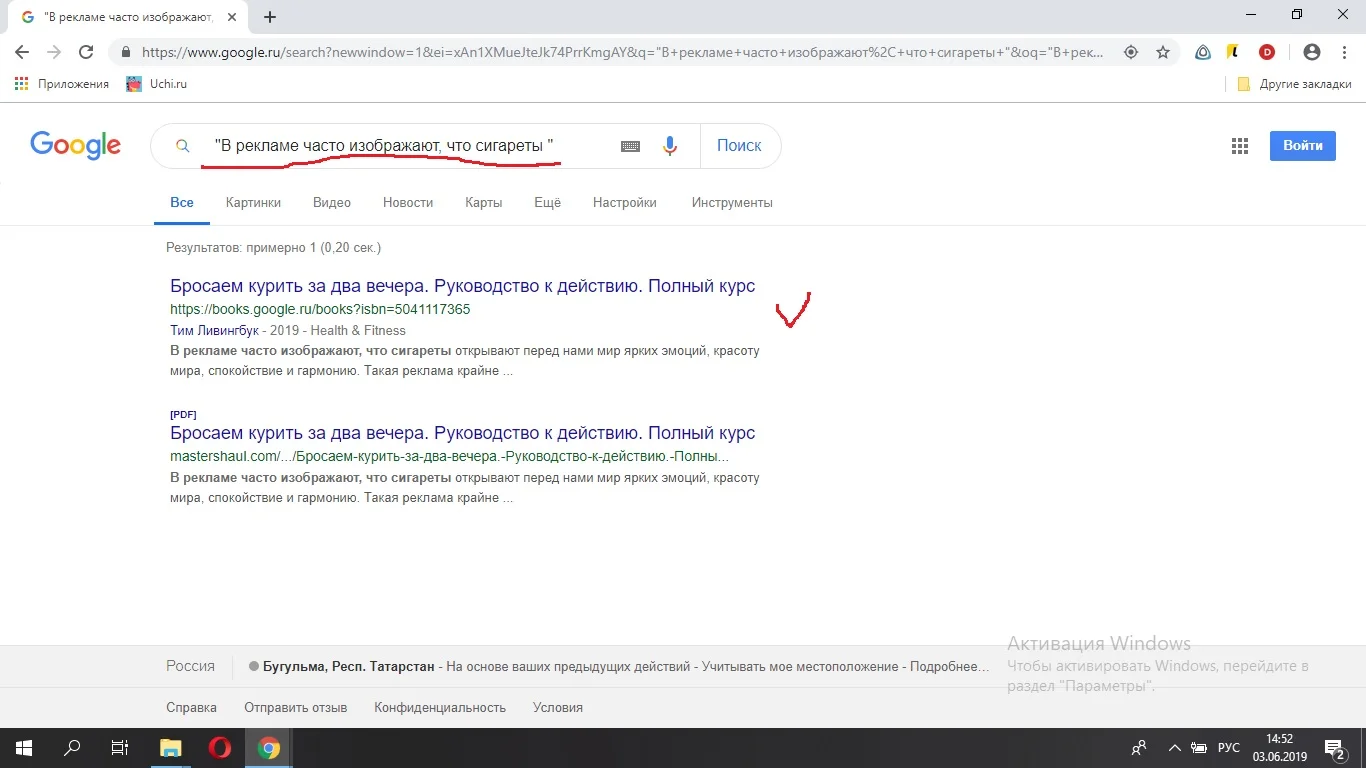Click the Результатов: примерно 1 stats text
This screenshot has height=768, width=1366.
tap(274, 247)
